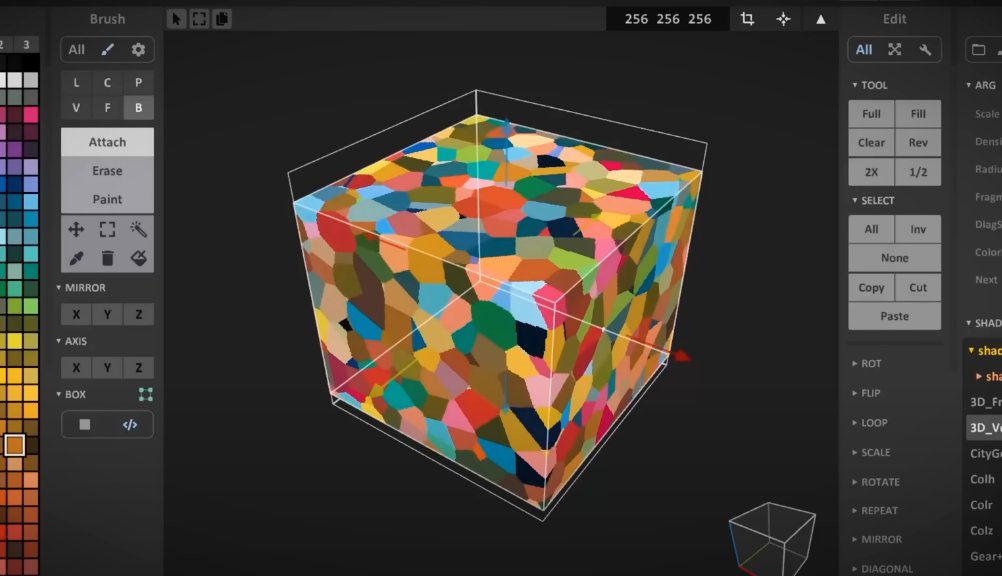Click the Inv selection button
Viewport: 1002px width, 576px height.
point(918,229)
